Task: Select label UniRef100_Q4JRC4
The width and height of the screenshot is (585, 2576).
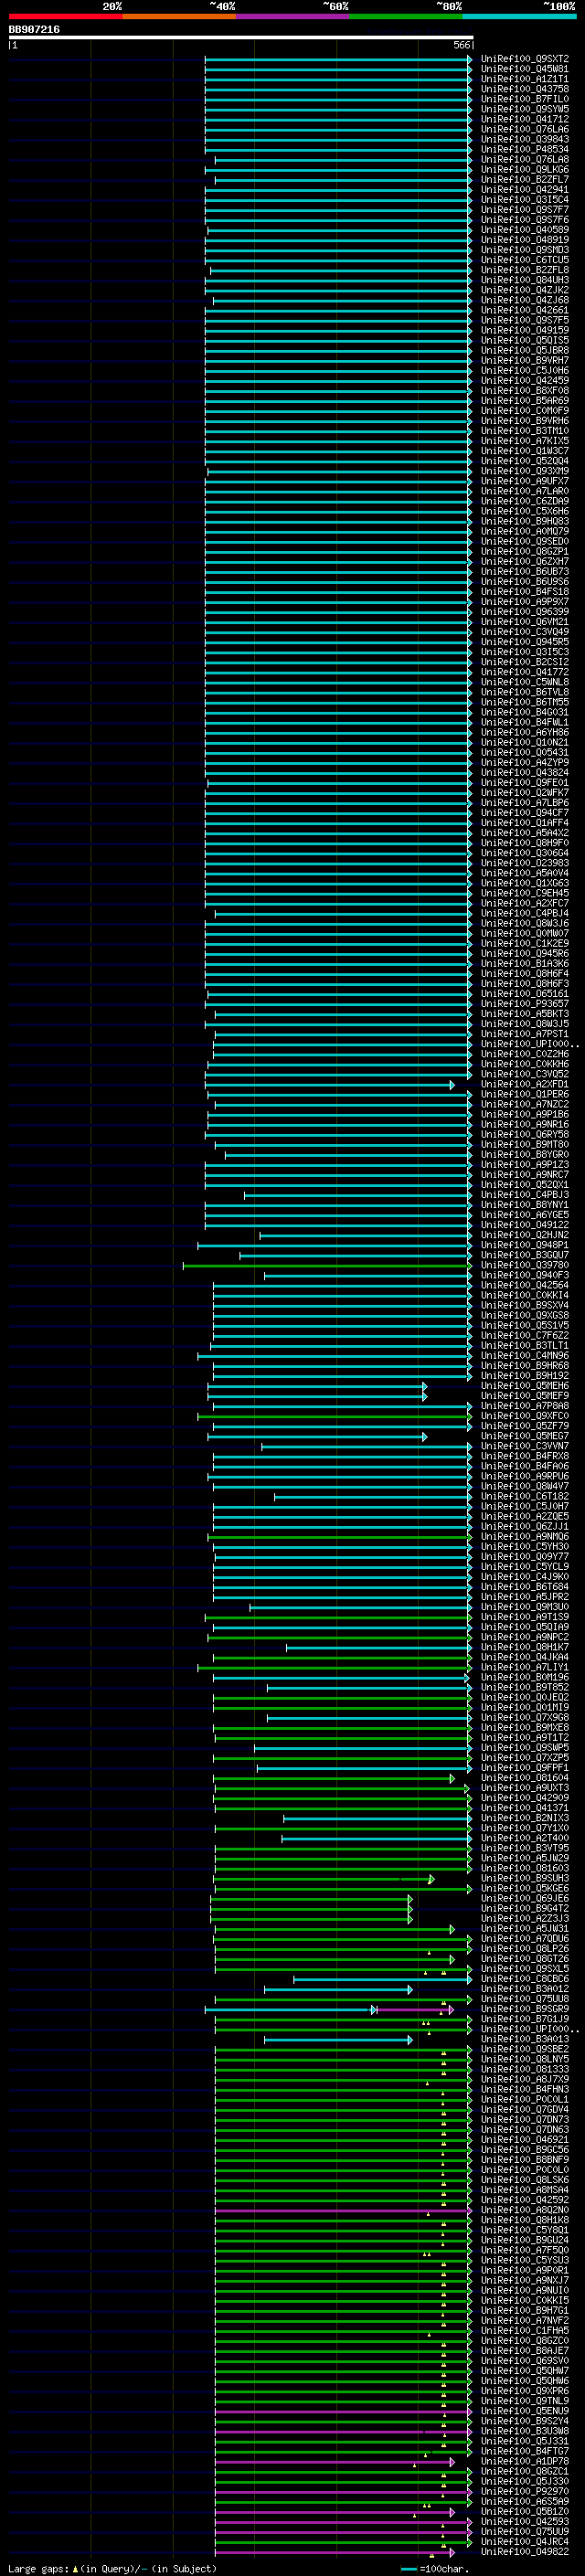Action: (x=525, y=2542)
